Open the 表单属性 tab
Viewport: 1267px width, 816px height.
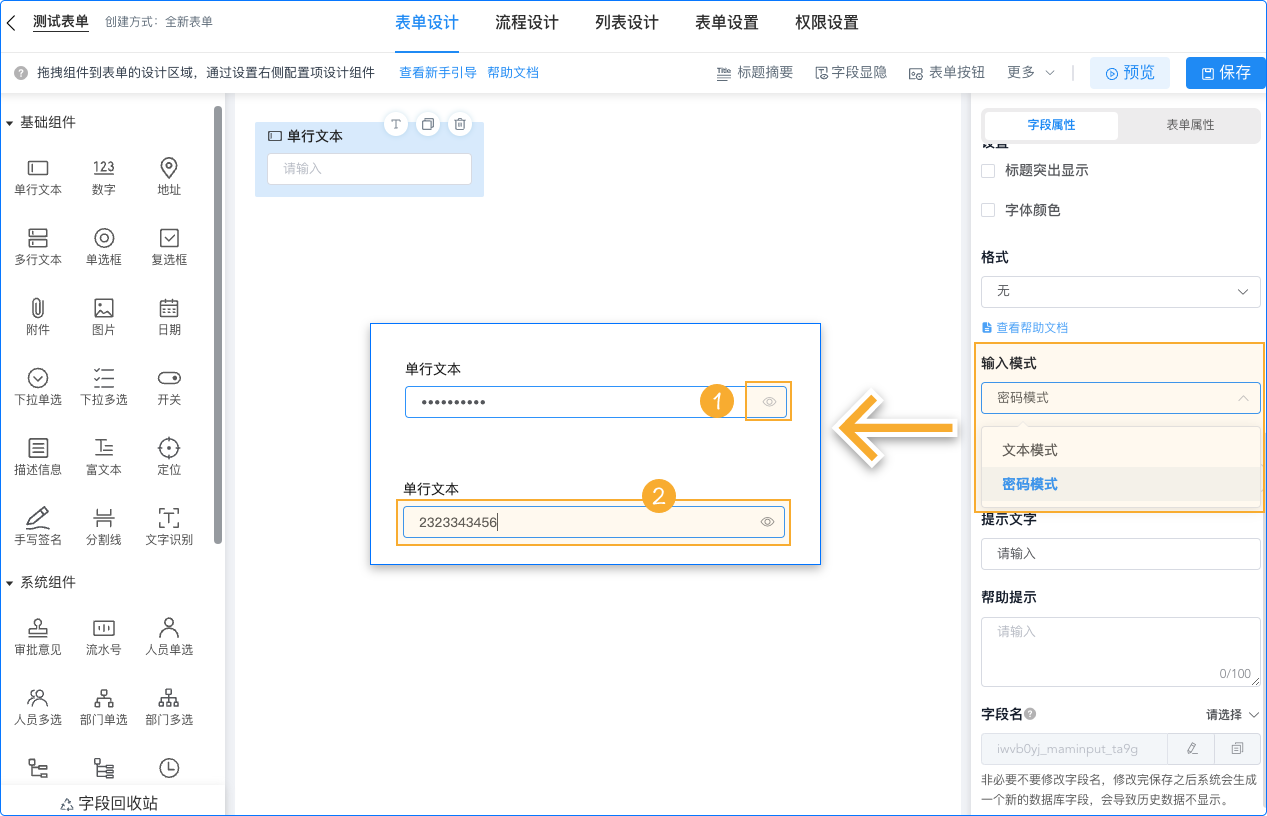click(x=1190, y=125)
